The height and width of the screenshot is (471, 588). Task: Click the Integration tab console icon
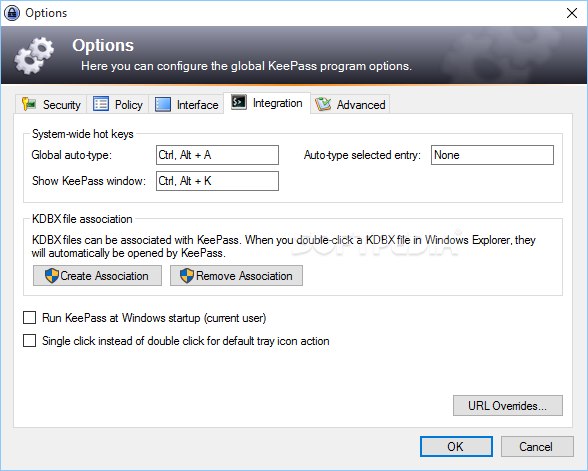pos(238,102)
